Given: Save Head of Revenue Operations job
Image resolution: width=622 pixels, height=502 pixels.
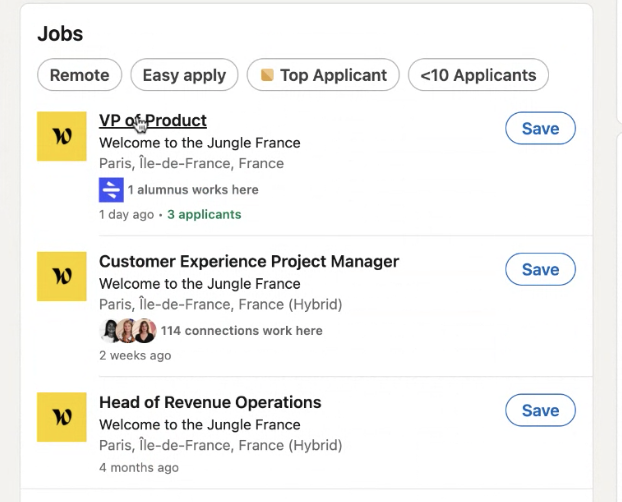Looking at the screenshot, I should click(x=540, y=410).
